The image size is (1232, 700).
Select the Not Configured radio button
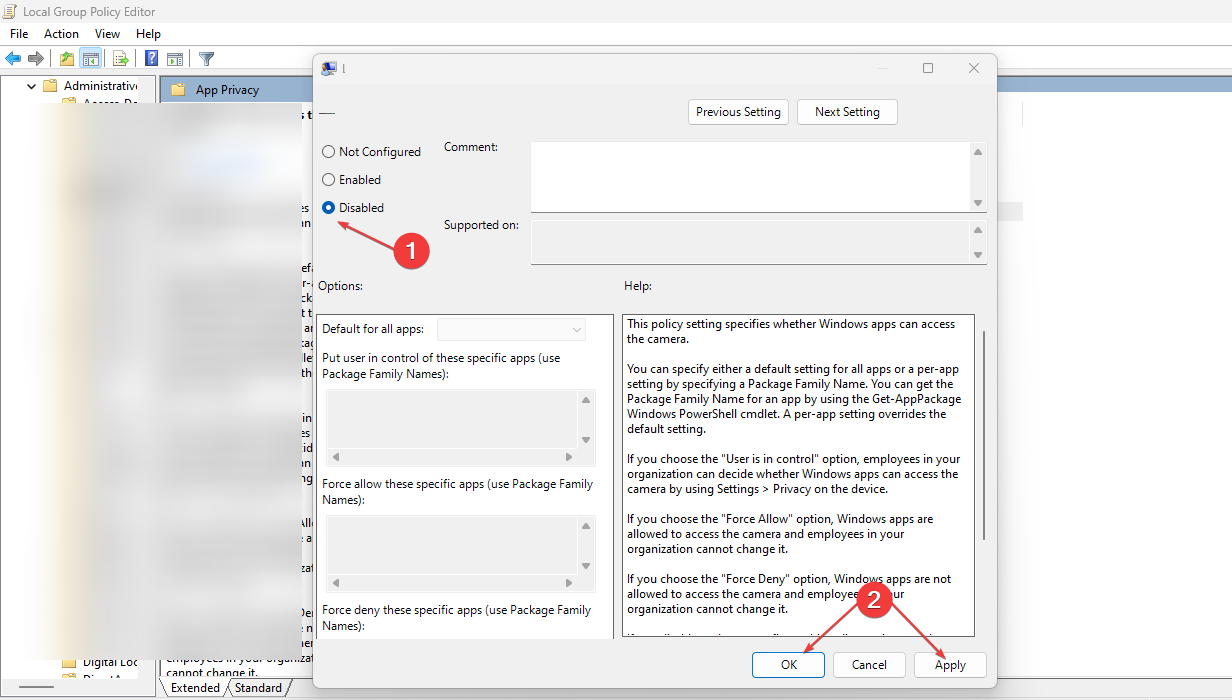pyautogui.click(x=328, y=152)
